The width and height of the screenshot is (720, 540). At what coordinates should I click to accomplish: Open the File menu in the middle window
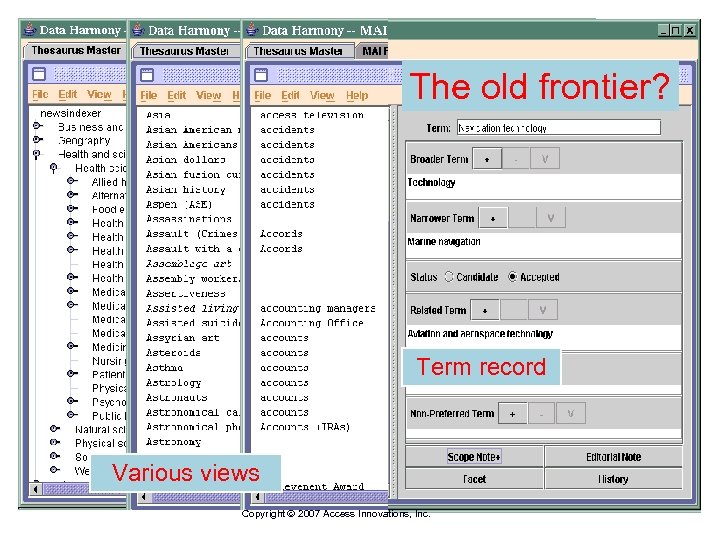149,95
